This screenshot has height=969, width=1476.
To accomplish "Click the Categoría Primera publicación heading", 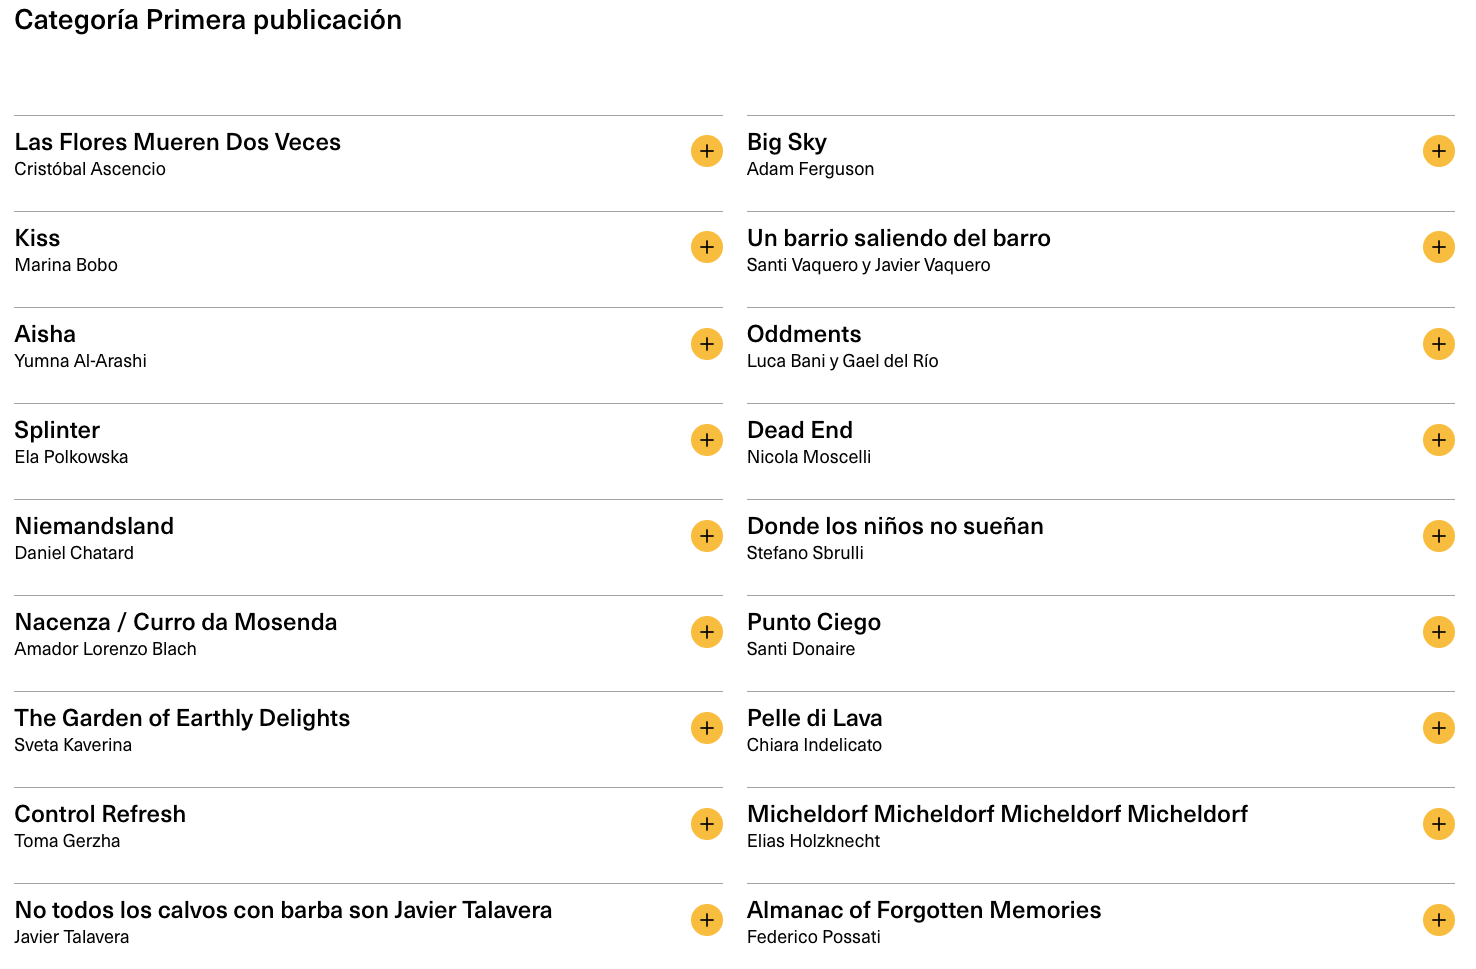I will pyautogui.click(x=208, y=20).
